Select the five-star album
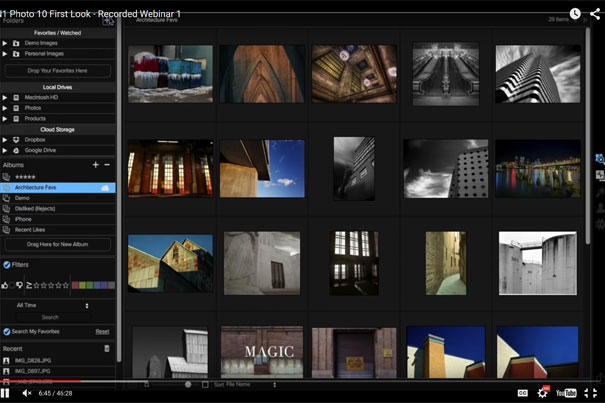The height and width of the screenshot is (403, 605). tap(58, 177)
